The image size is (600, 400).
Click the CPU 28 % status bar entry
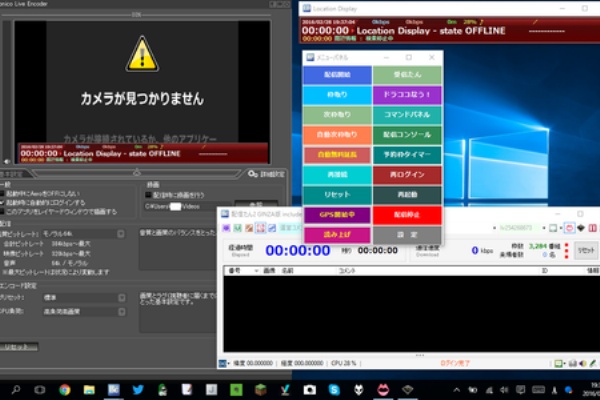tap(344, 363)
